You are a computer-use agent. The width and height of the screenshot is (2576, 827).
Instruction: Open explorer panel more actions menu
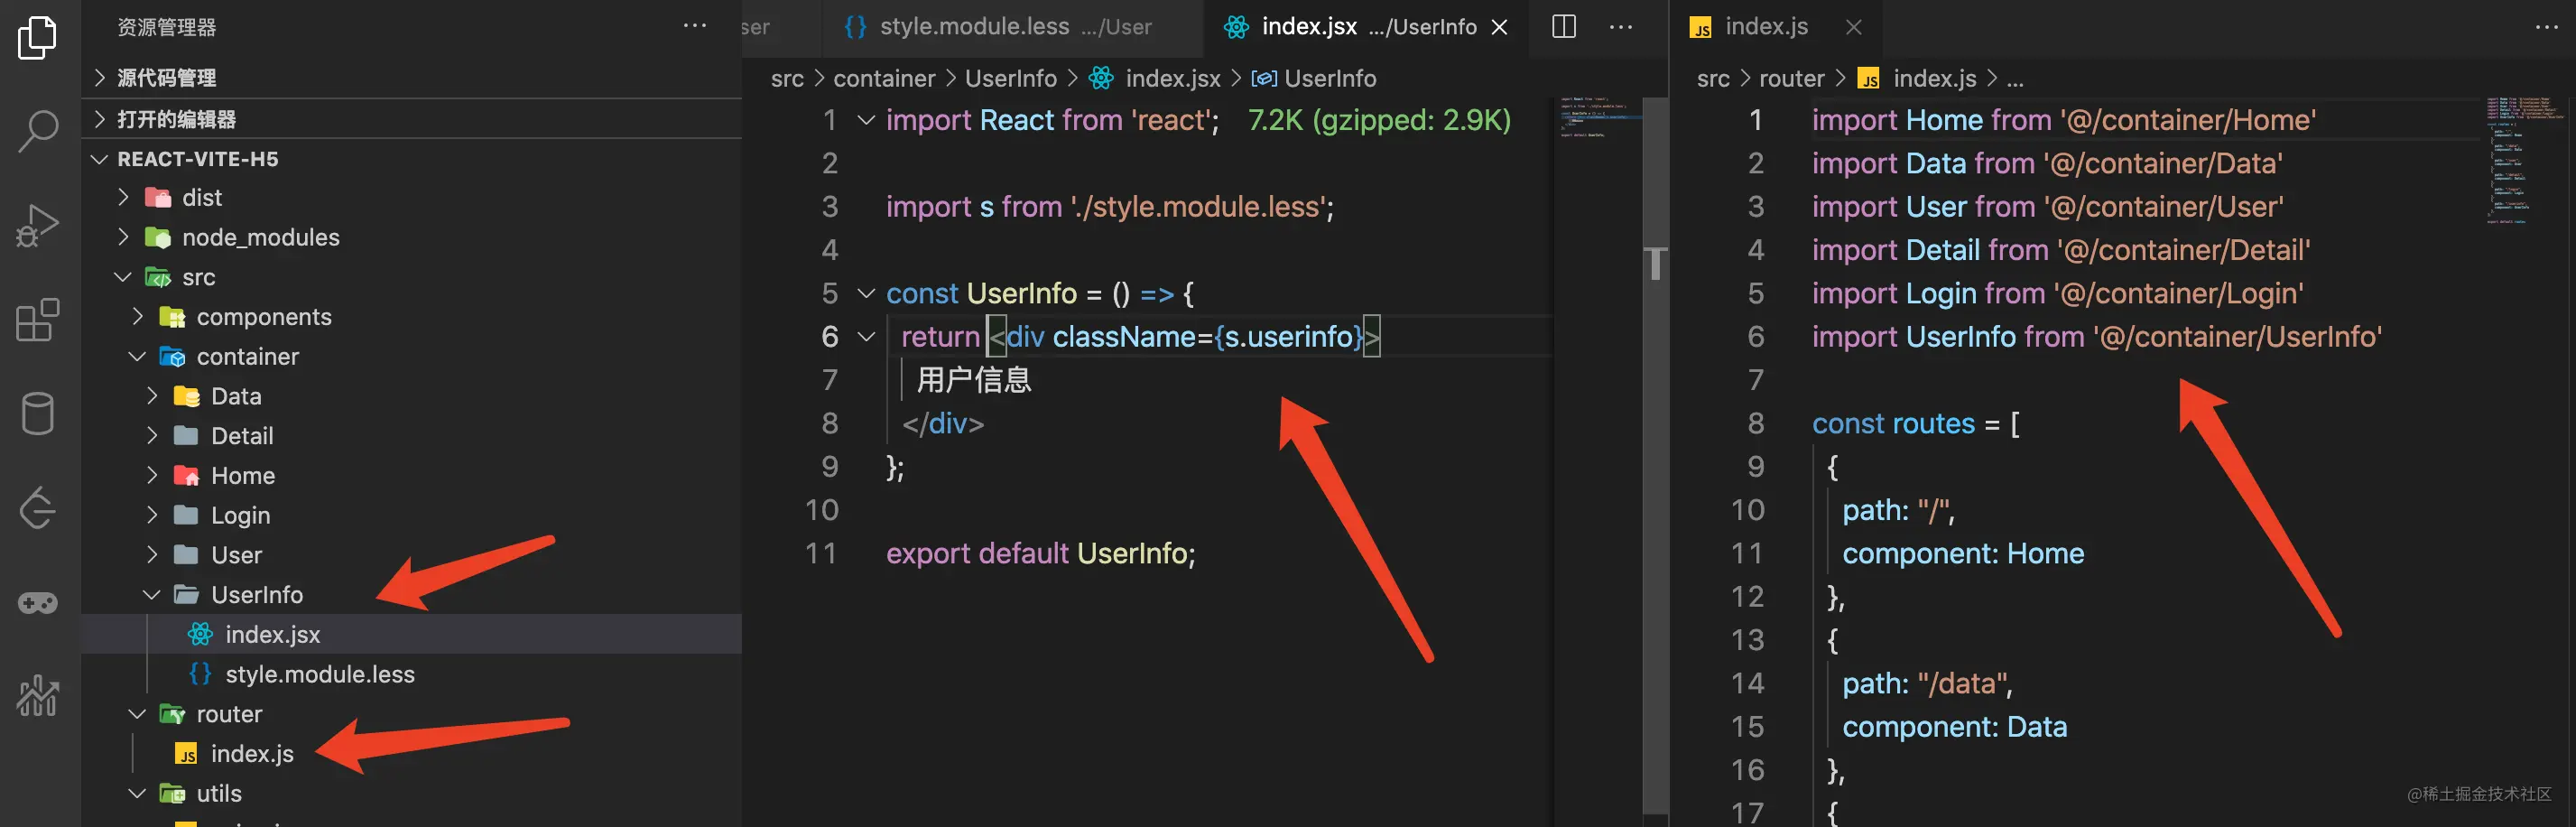click(x=695, y=26)
